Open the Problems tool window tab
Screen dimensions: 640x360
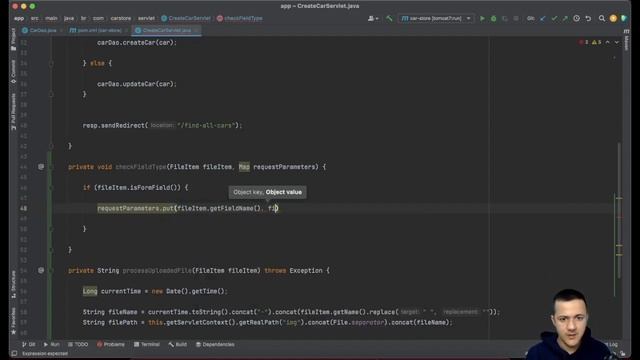(x=111, y=344)
